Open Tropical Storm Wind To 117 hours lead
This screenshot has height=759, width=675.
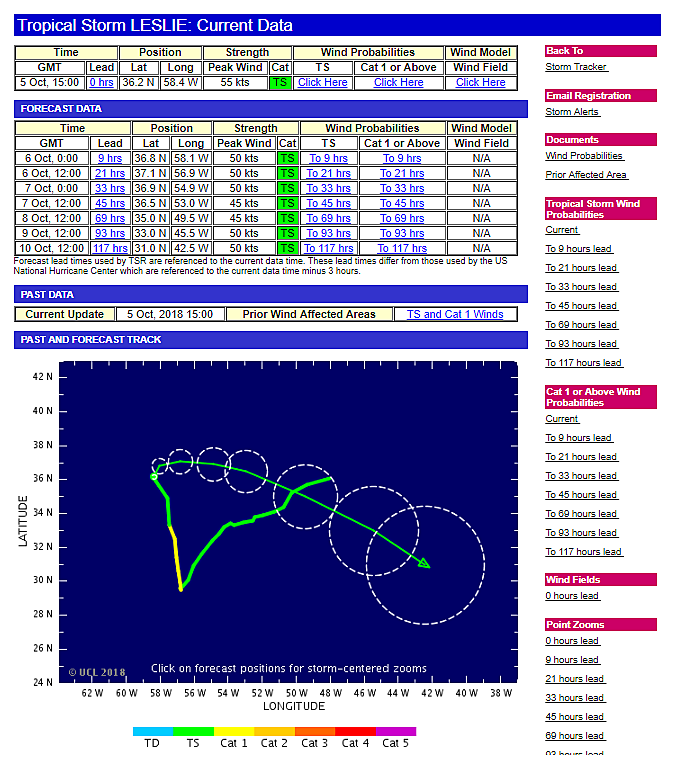[584, 363]
